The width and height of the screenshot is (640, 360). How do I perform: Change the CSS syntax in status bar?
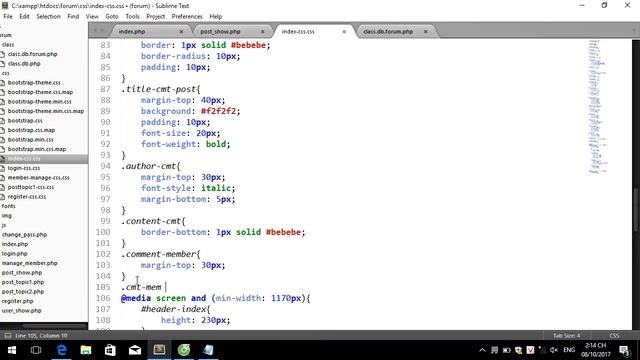click(614, 336)
